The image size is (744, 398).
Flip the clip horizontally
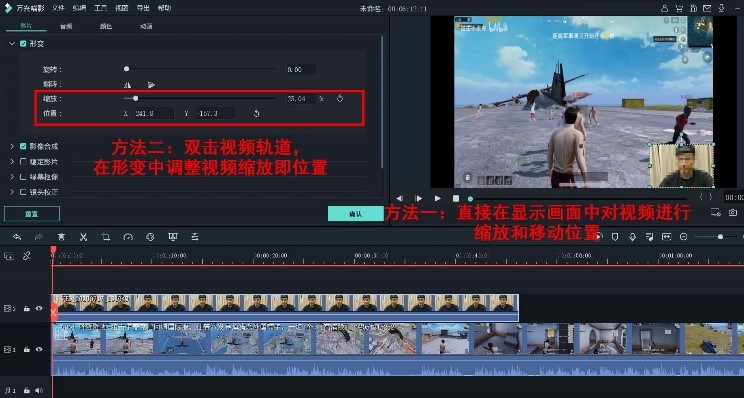click(127, 85)
